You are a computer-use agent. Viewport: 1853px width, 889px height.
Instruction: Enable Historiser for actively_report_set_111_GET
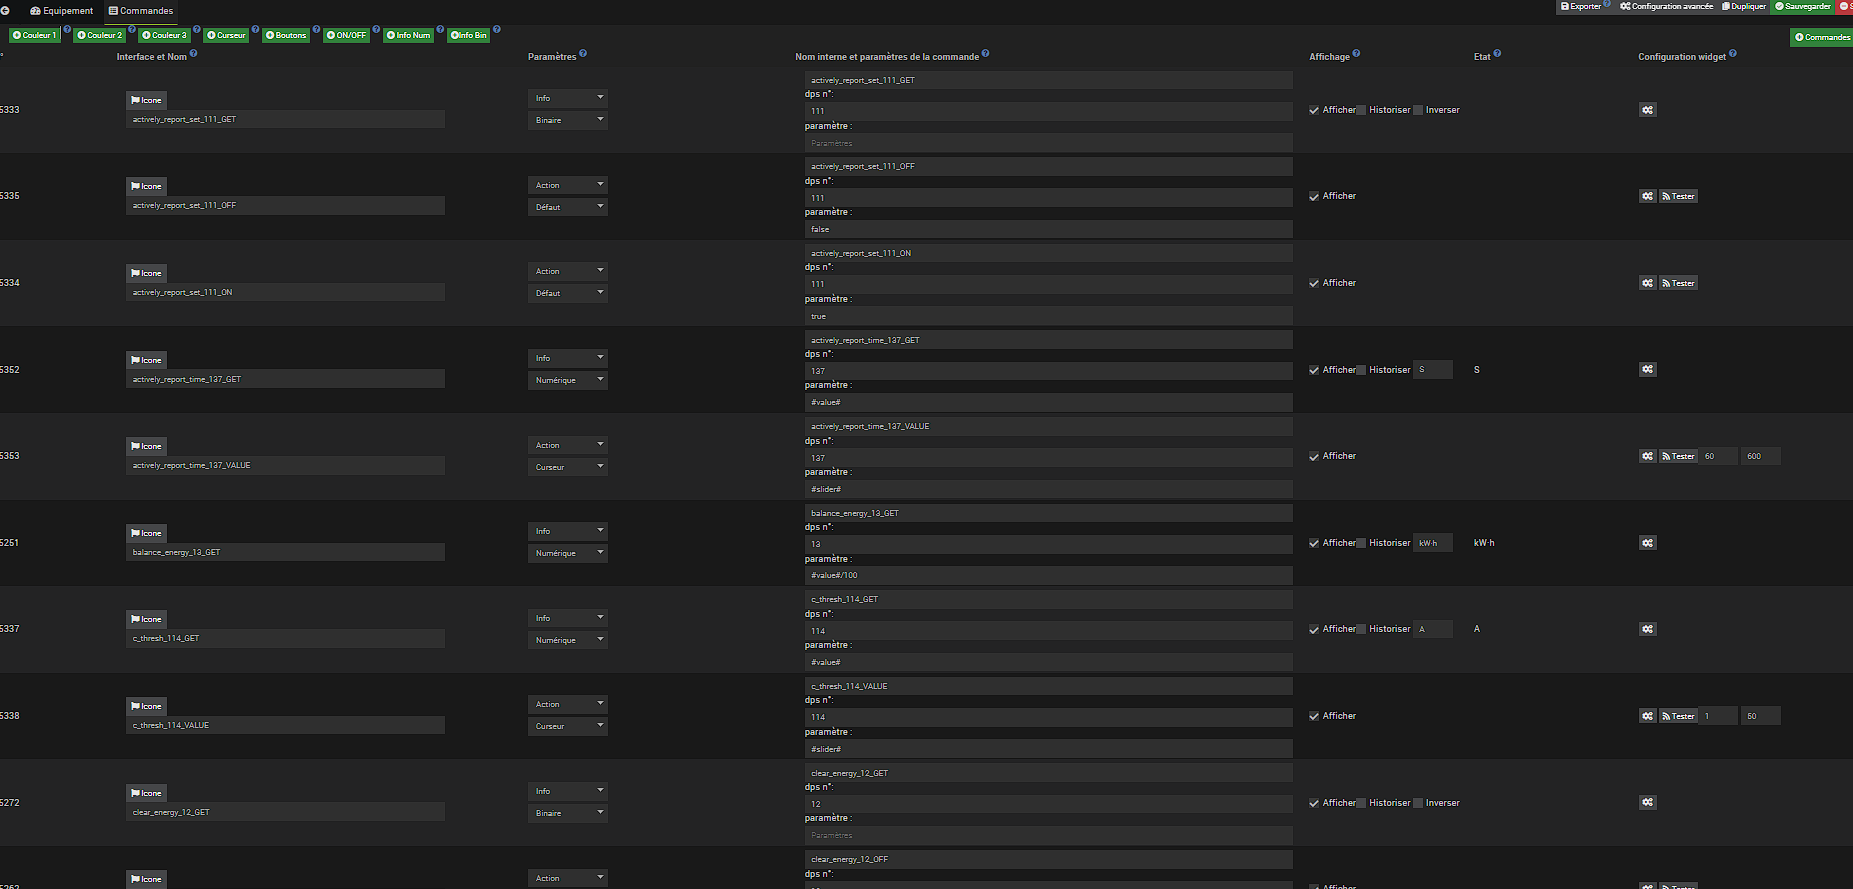tap(1361, 110)
